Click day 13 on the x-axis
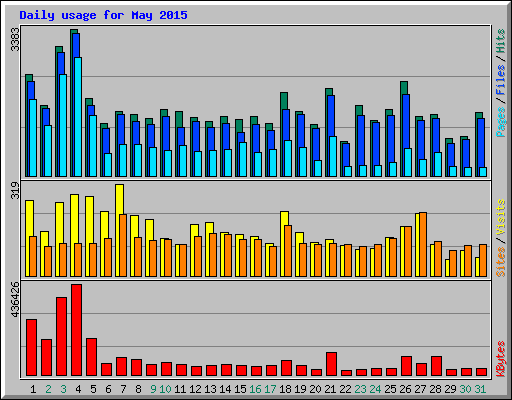Image resolution: width=512 pixels, height=400 pixels. click(210, 389)
